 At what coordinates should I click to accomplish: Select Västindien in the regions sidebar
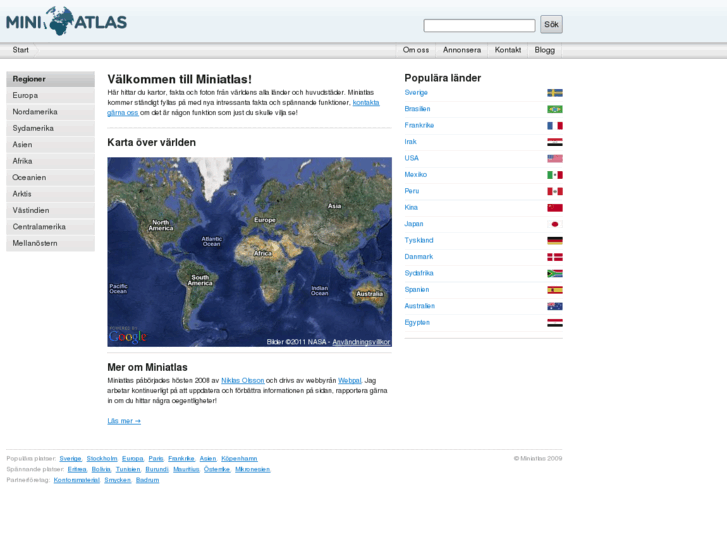click(x=51, y=211)
